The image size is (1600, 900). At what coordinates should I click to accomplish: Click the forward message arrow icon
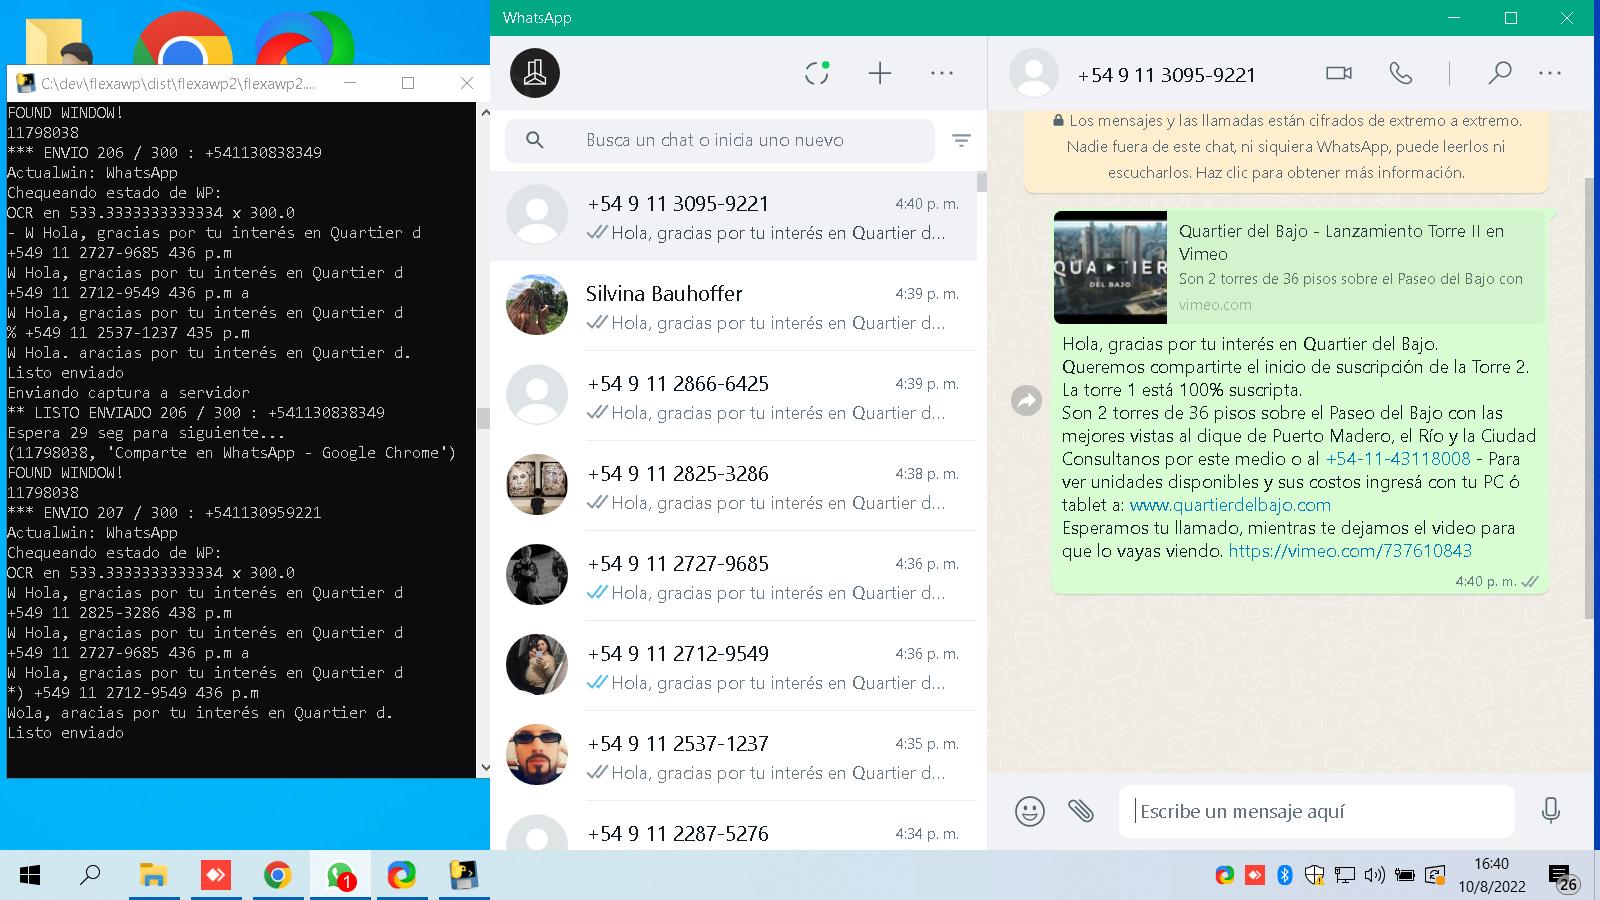click(1027, 401)
